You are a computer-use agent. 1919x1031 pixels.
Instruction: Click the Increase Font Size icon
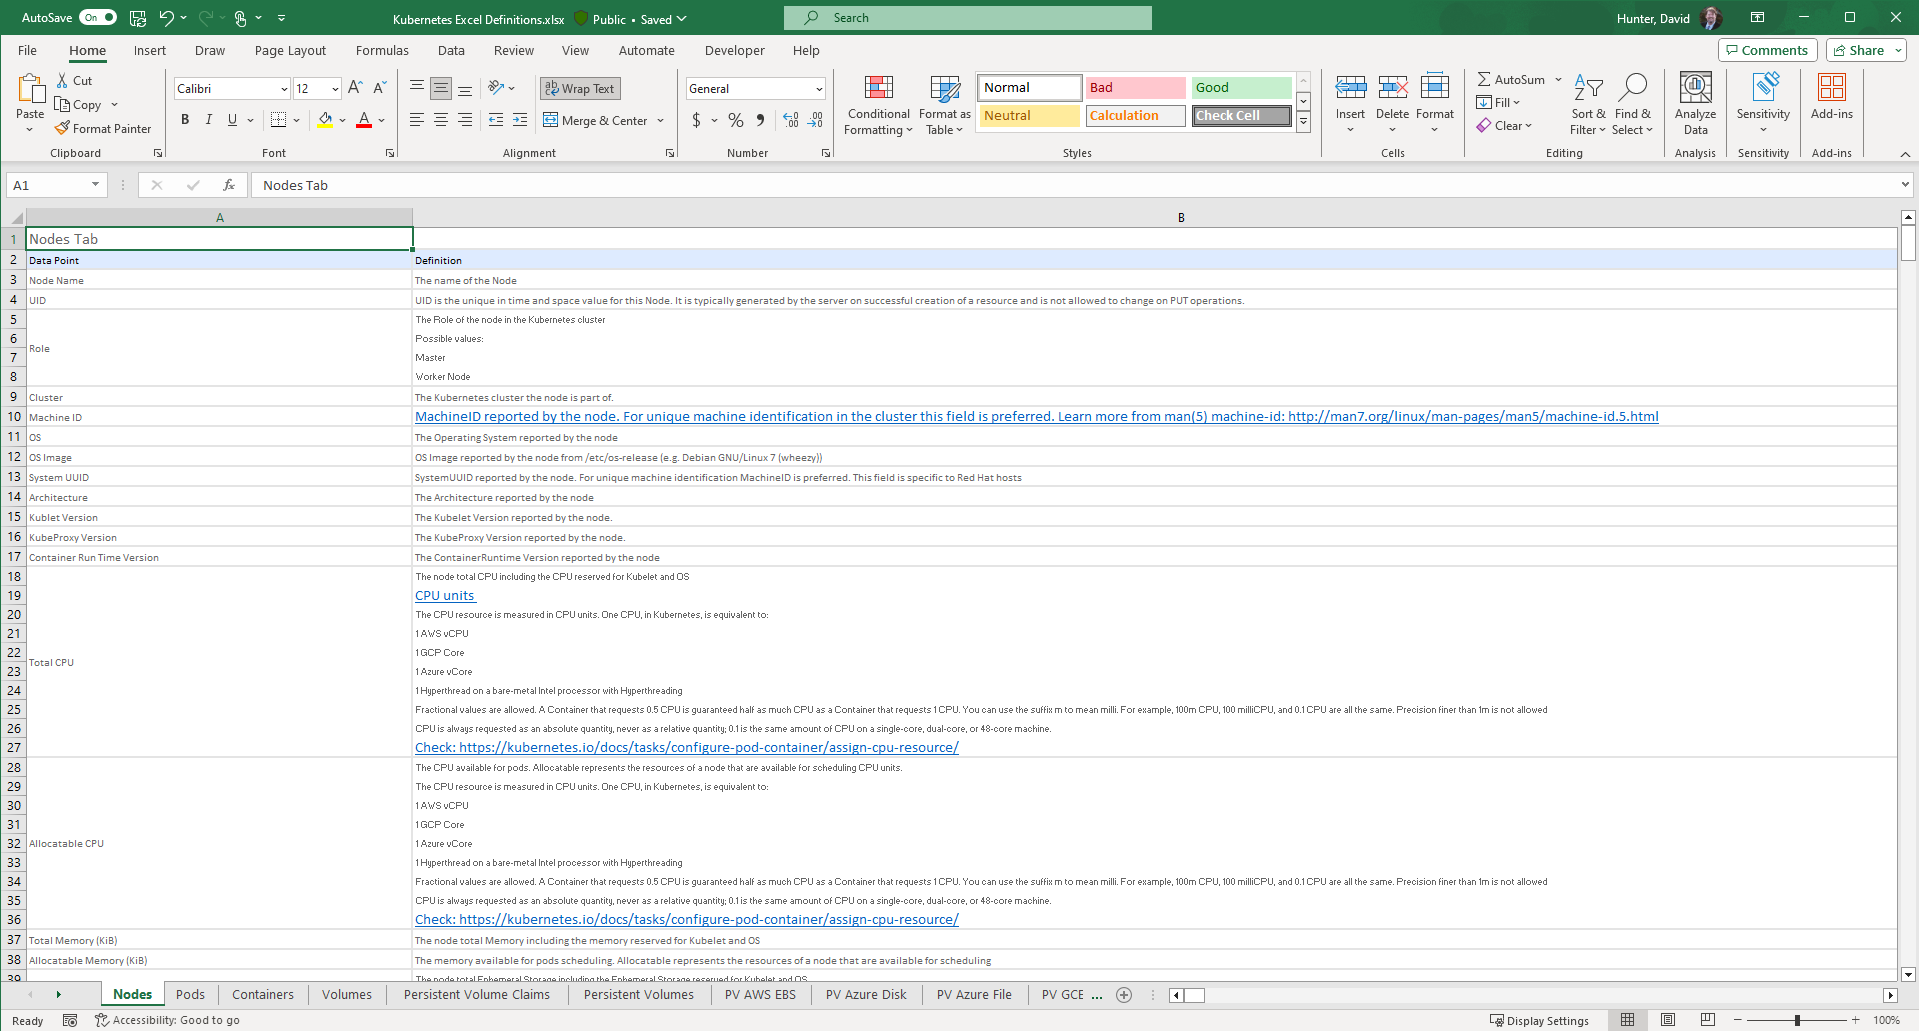pos(355,88)
